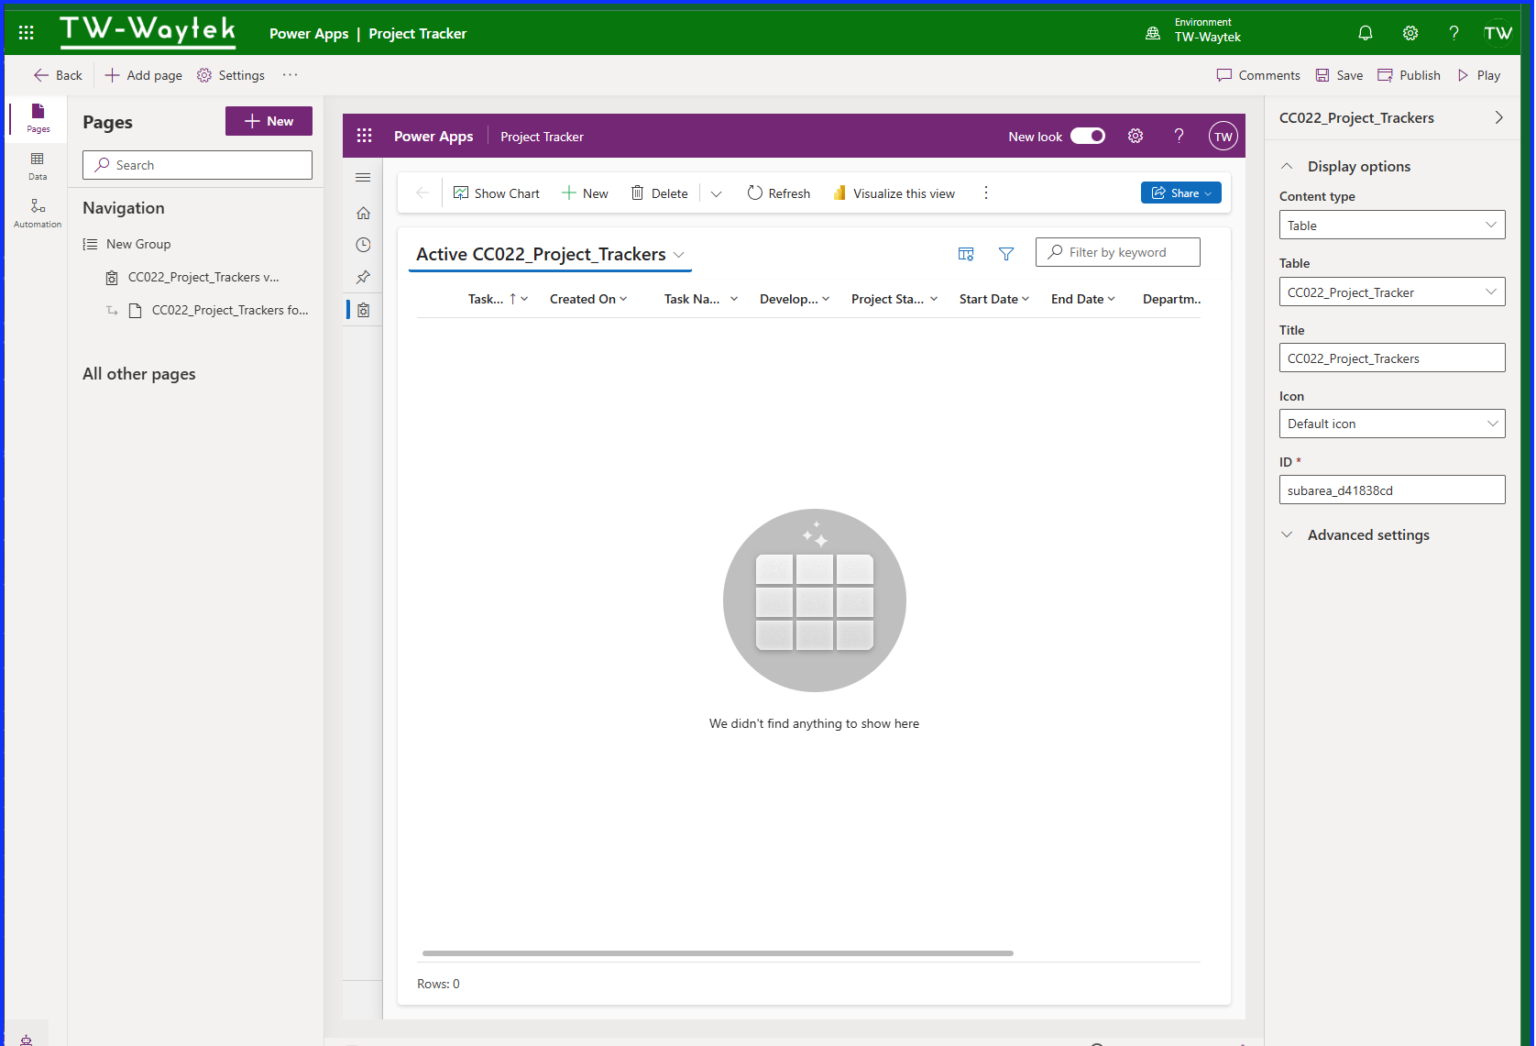This screenshot has width=1536, height=1046.
Task: Open the edit columns icon near keyword filter
Action: tap(966, 254)
